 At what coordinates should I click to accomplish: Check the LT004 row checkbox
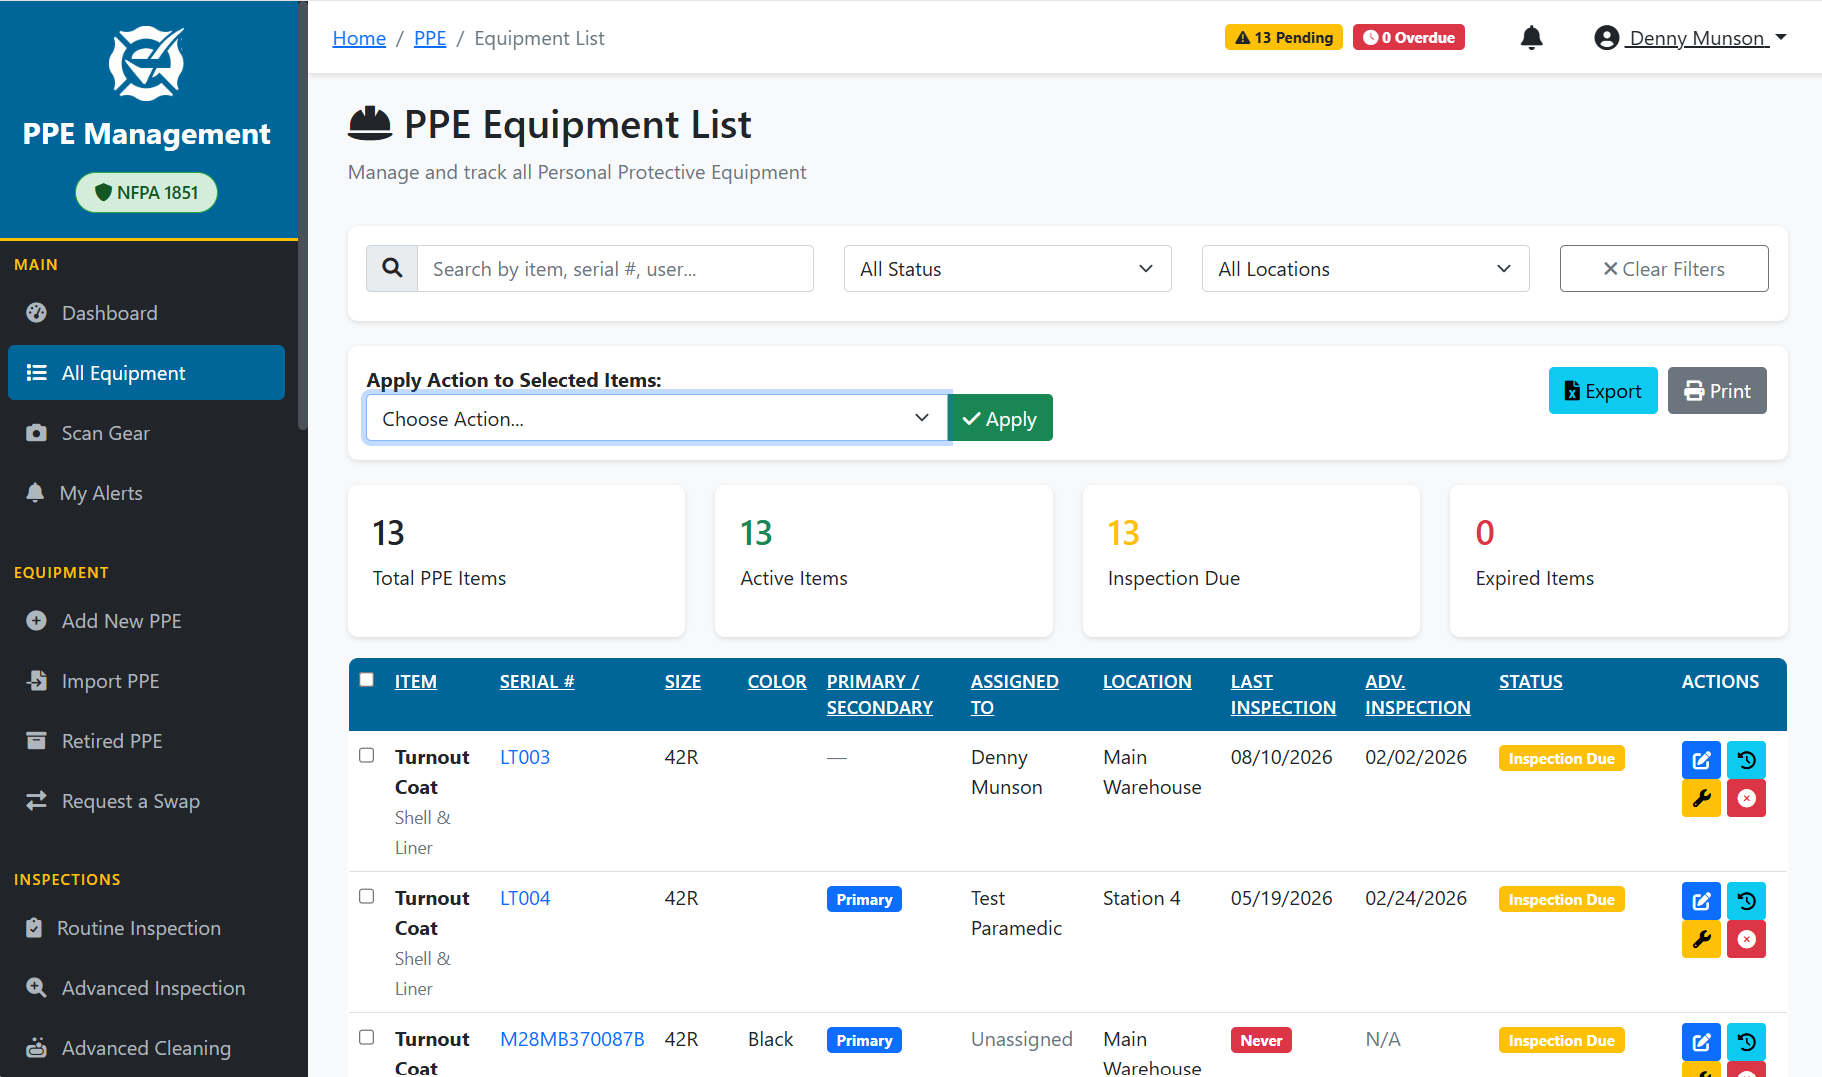click(367, 896)
